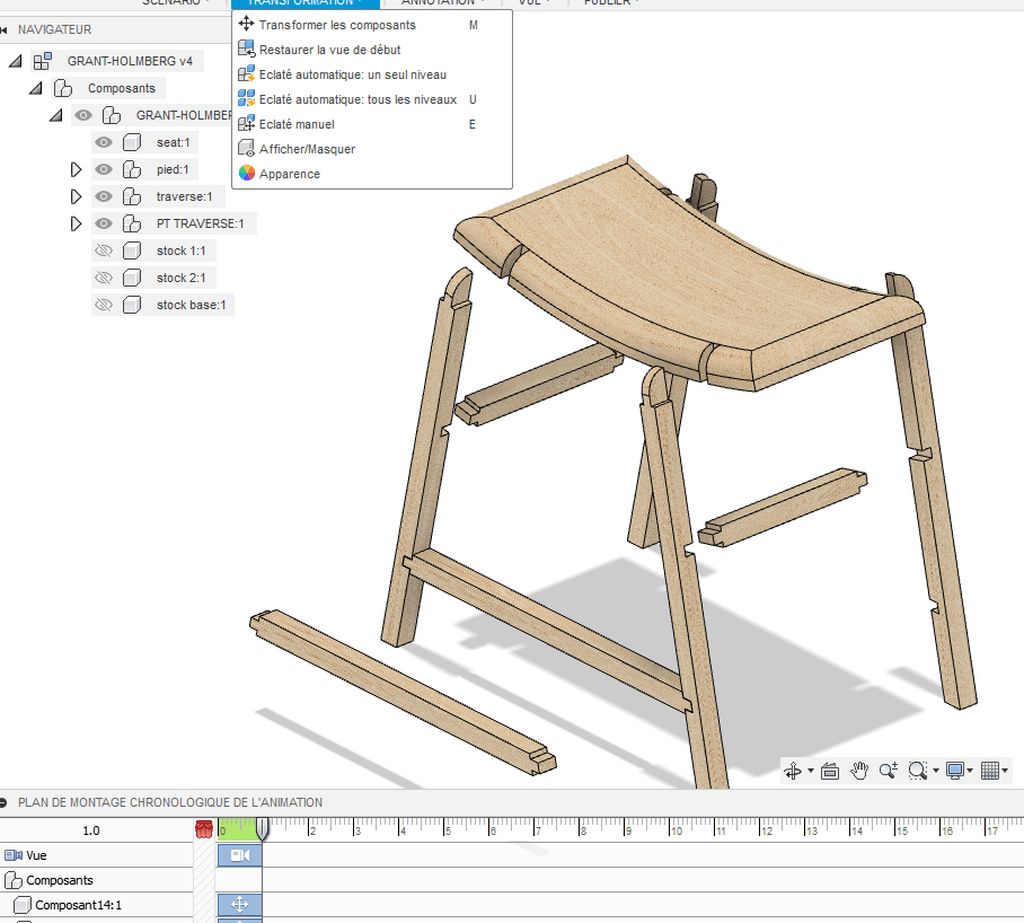The height and width of the screenshot is (923, 1024).
Task: Select the Zoom magnifier tool
Action: point(888,770)
